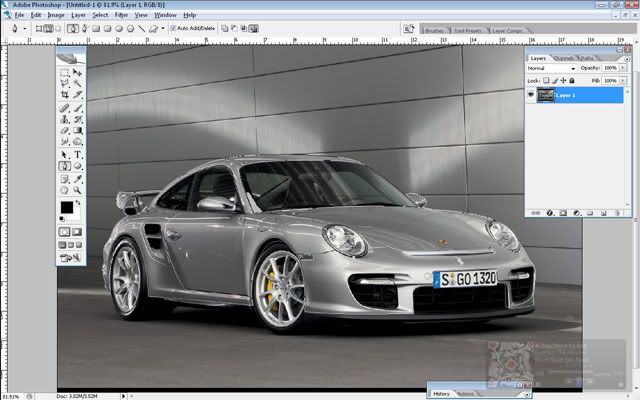Click the Paths option button

click(49, 29)
